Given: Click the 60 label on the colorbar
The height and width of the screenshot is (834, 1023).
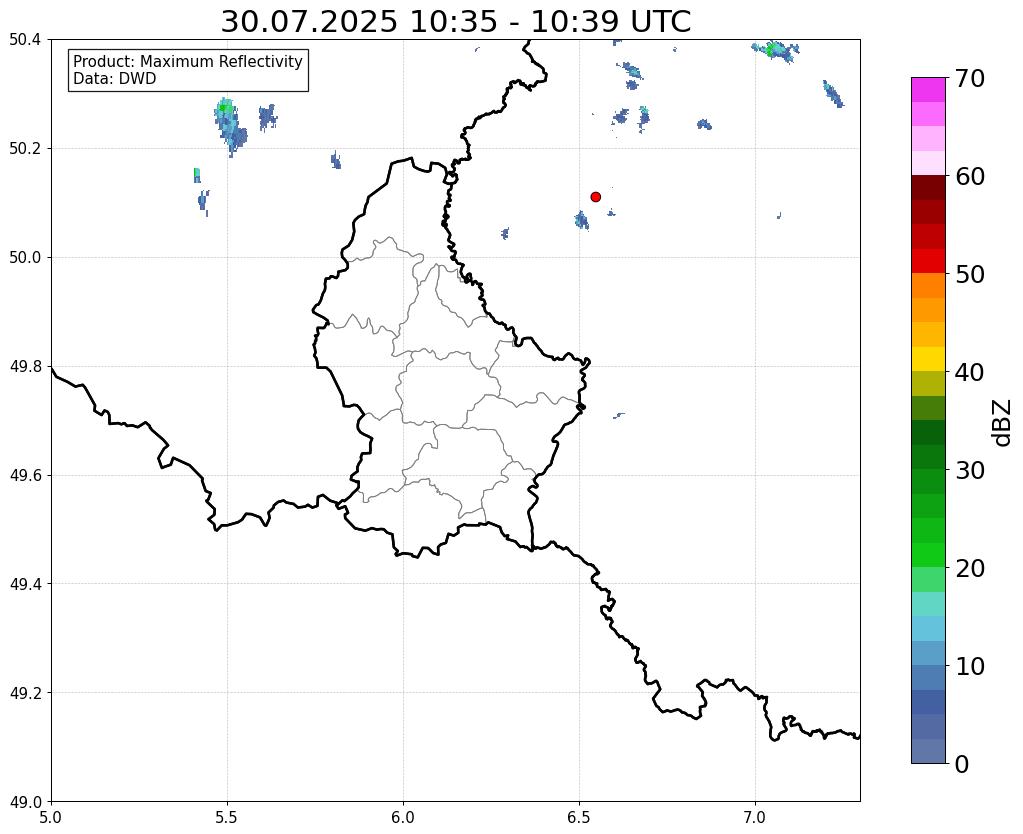Looking at the screenshot, I should [970, 176].
